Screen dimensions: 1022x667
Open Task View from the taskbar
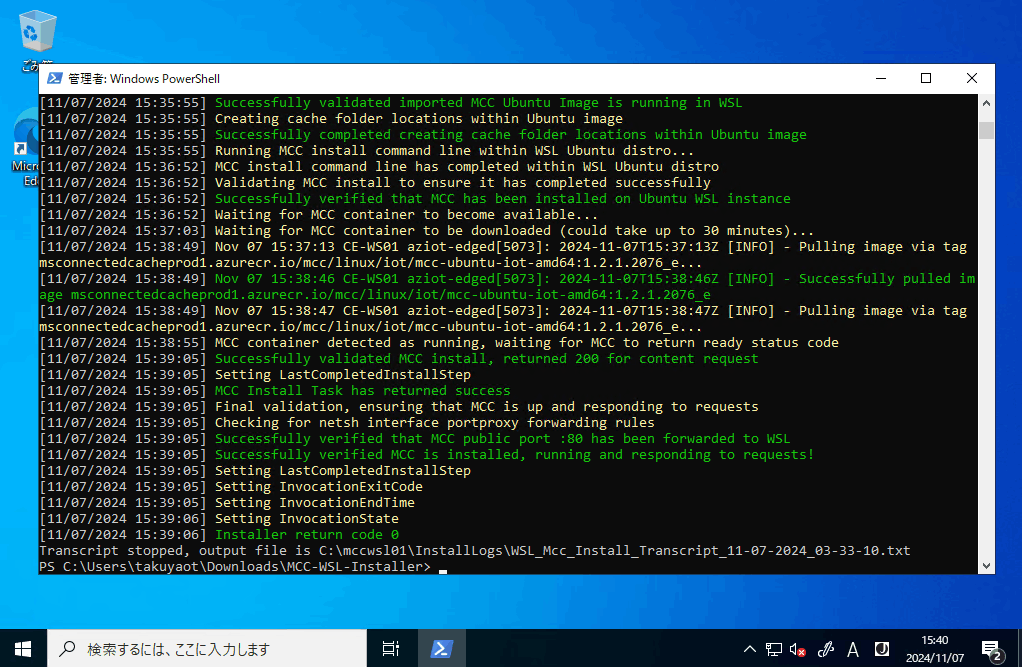pyautogui.click(x=391, y=649)
